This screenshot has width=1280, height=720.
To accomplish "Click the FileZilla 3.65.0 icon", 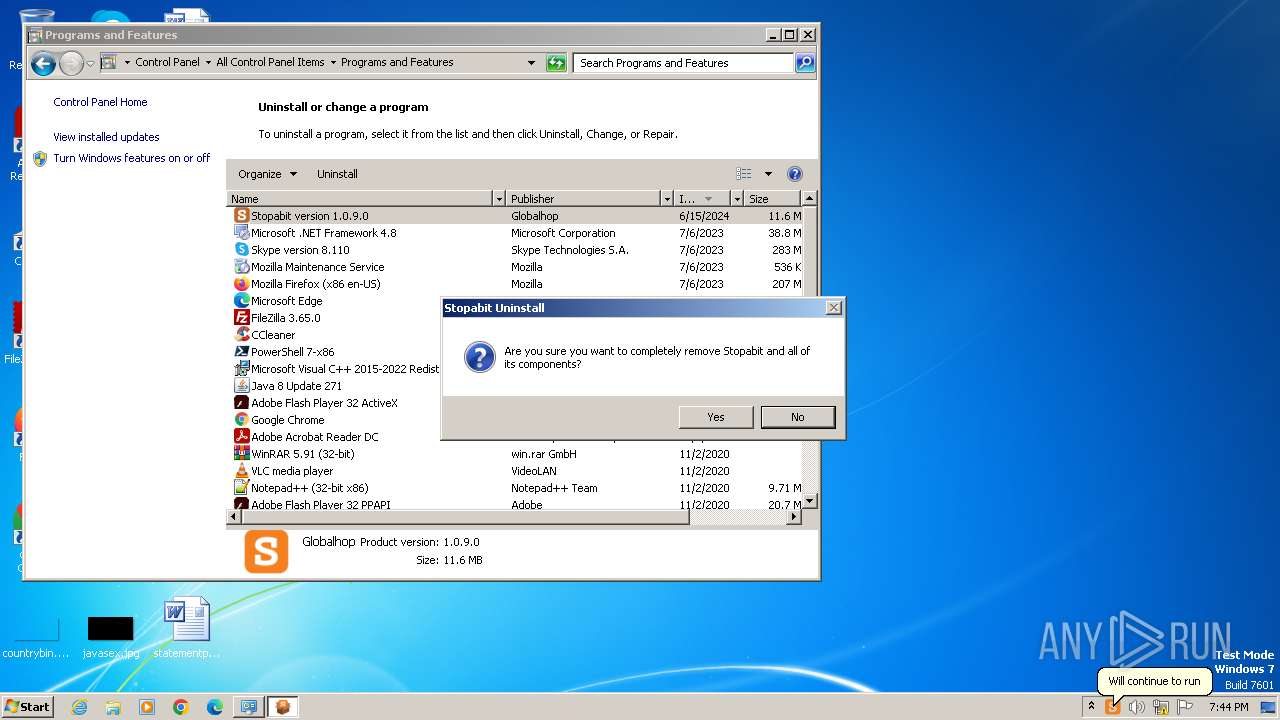I will tap(241, 318).
